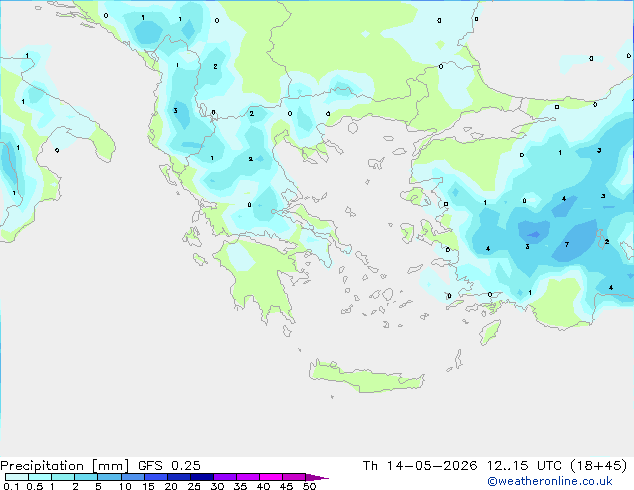
Task: Select the 15–20 mm legend swatch
Action: click(x=156, y=477)
